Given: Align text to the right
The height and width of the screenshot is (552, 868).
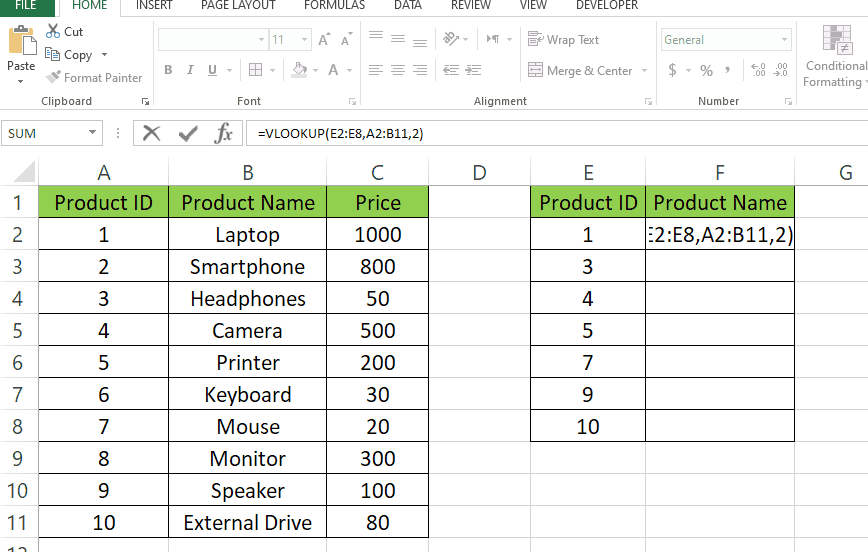Looking at the screenshot, I should pos(420,70).
